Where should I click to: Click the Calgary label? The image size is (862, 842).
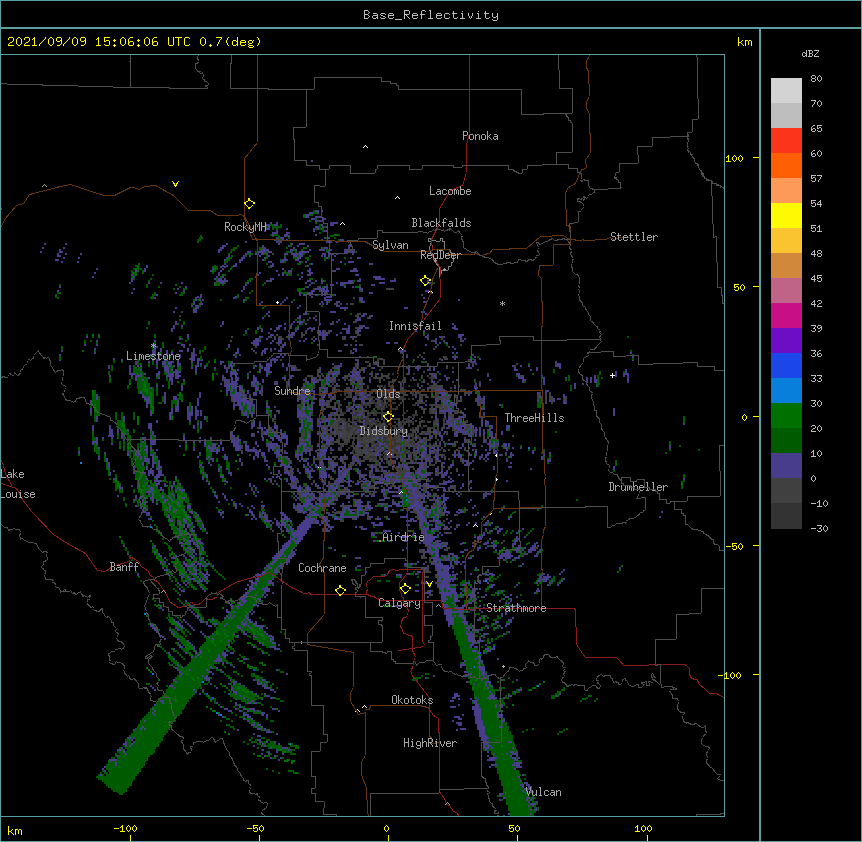click(399, 603)
